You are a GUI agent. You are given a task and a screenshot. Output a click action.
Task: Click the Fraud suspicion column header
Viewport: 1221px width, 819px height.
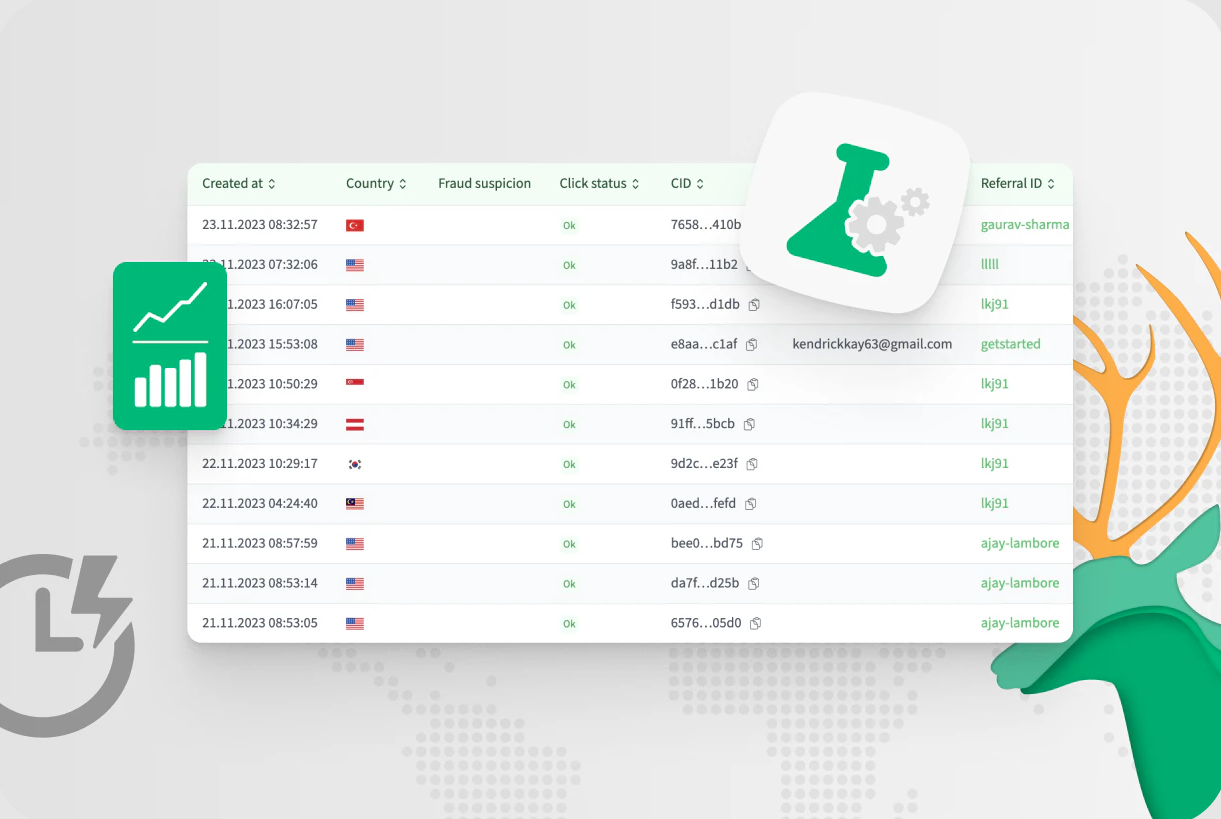tap(484, 184)
